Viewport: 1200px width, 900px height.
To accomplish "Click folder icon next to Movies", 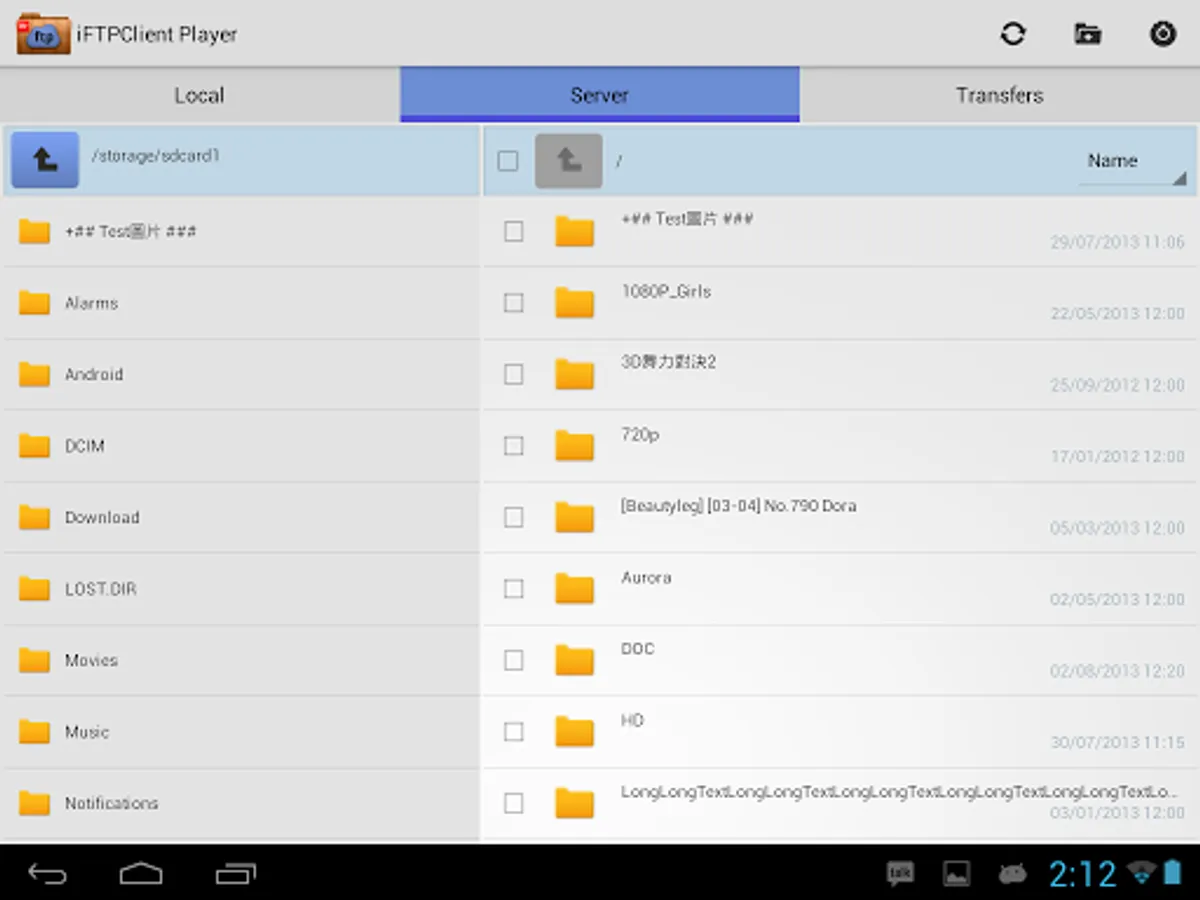I will click(x=34, y=660).
